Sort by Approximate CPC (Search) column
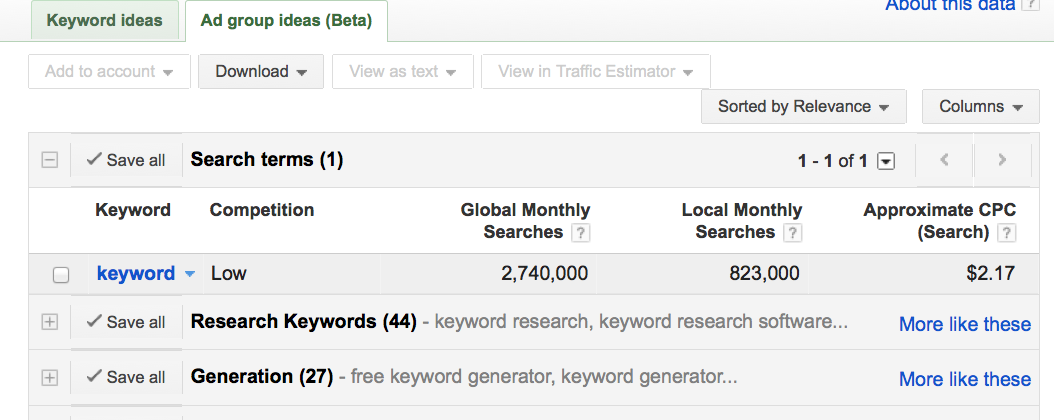This screenshot has height=420, width=1054. (939, 220)
